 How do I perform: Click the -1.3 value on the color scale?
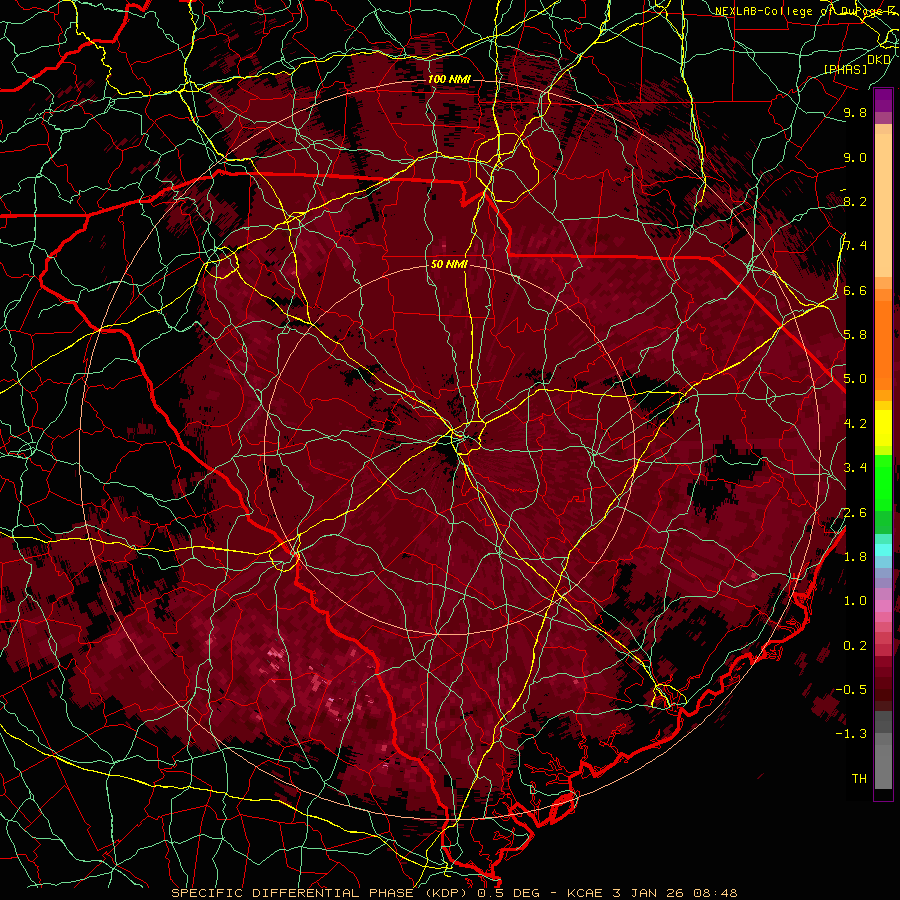851,734
